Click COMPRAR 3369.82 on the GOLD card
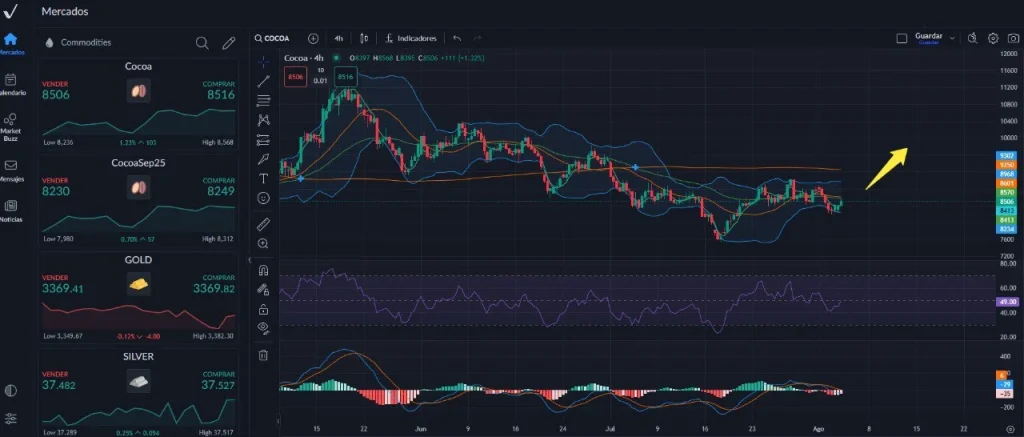 (214, 284)
